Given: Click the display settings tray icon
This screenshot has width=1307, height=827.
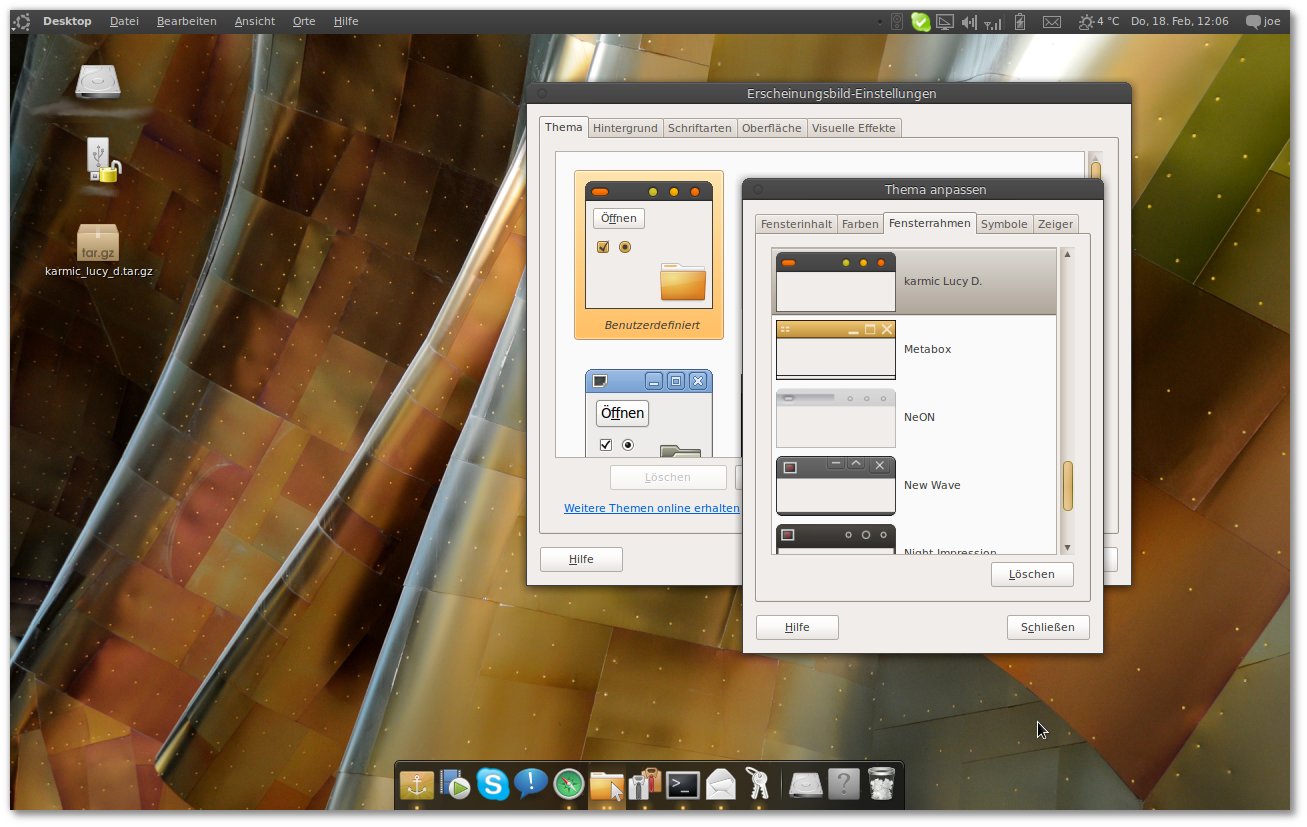Looking at the screenshot, I should 945,21.
